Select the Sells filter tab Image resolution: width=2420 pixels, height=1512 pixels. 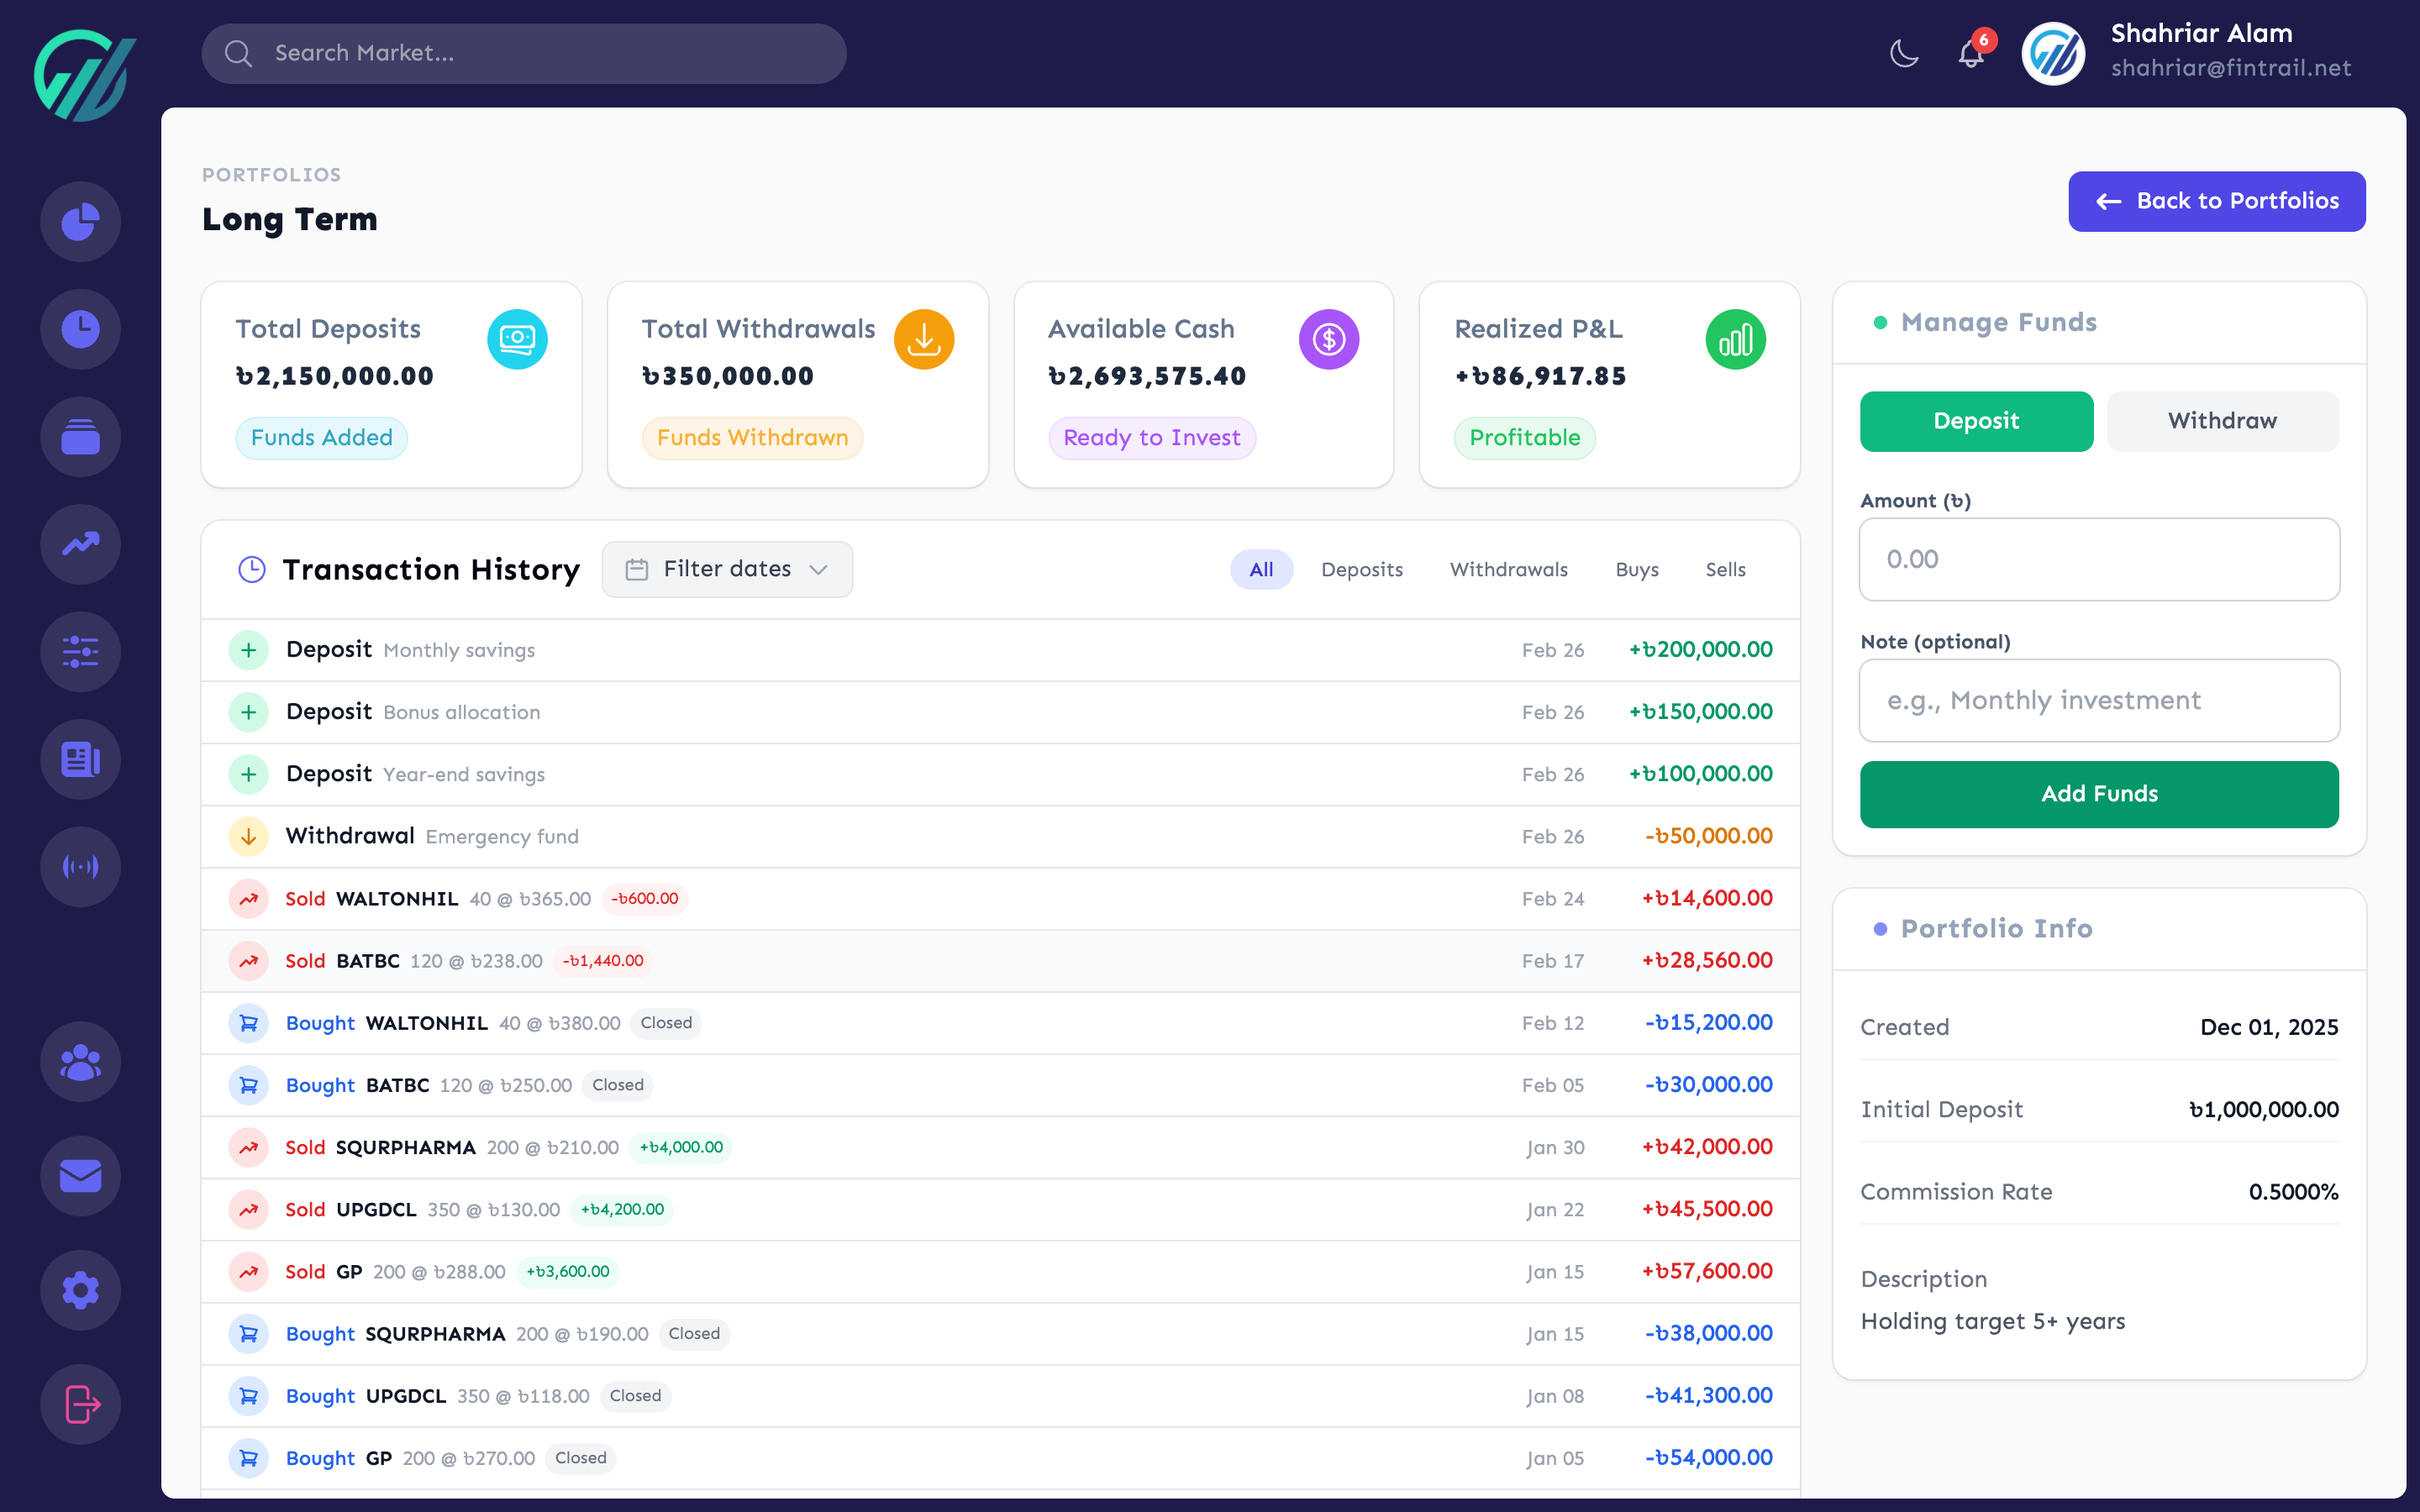[1725, 569]
